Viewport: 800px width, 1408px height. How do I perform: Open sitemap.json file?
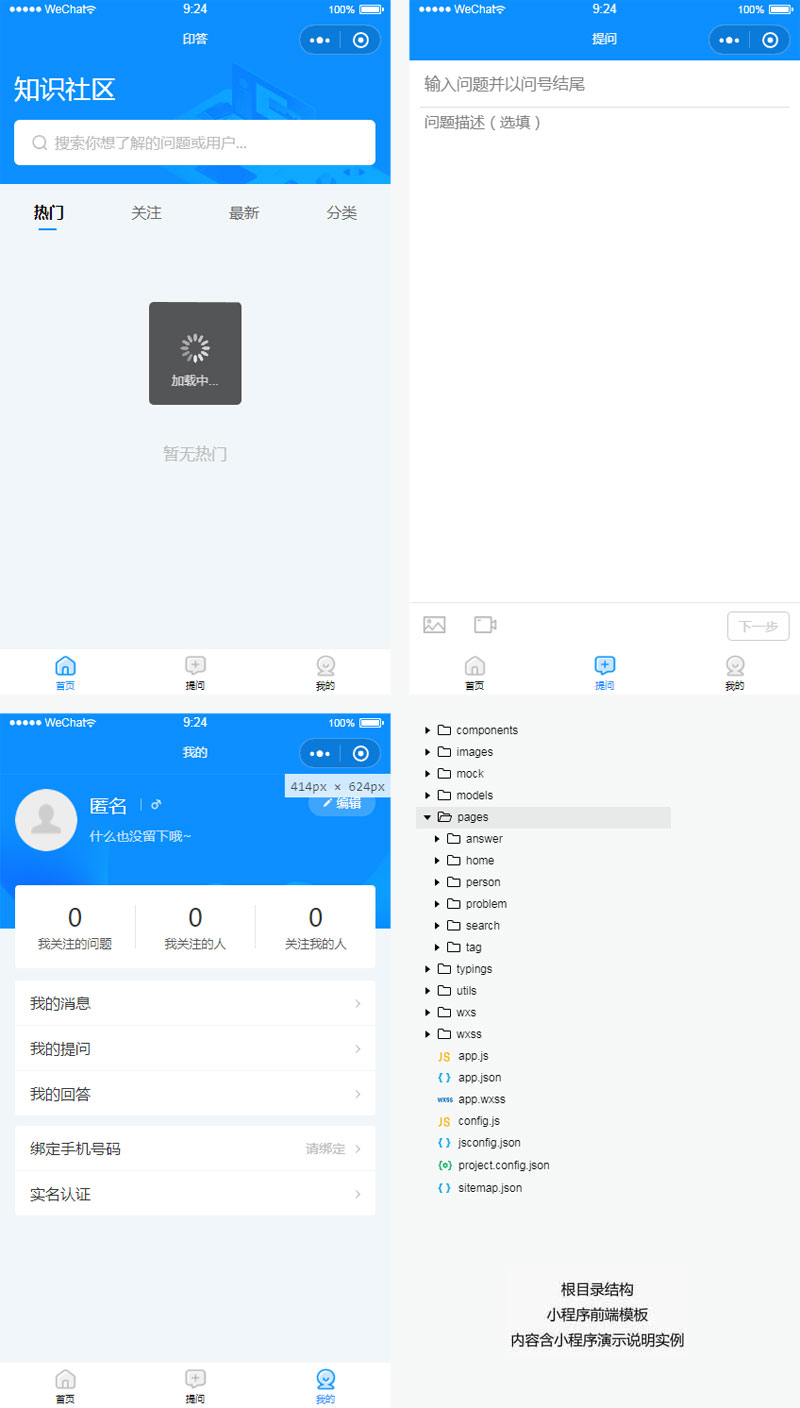479,1188
